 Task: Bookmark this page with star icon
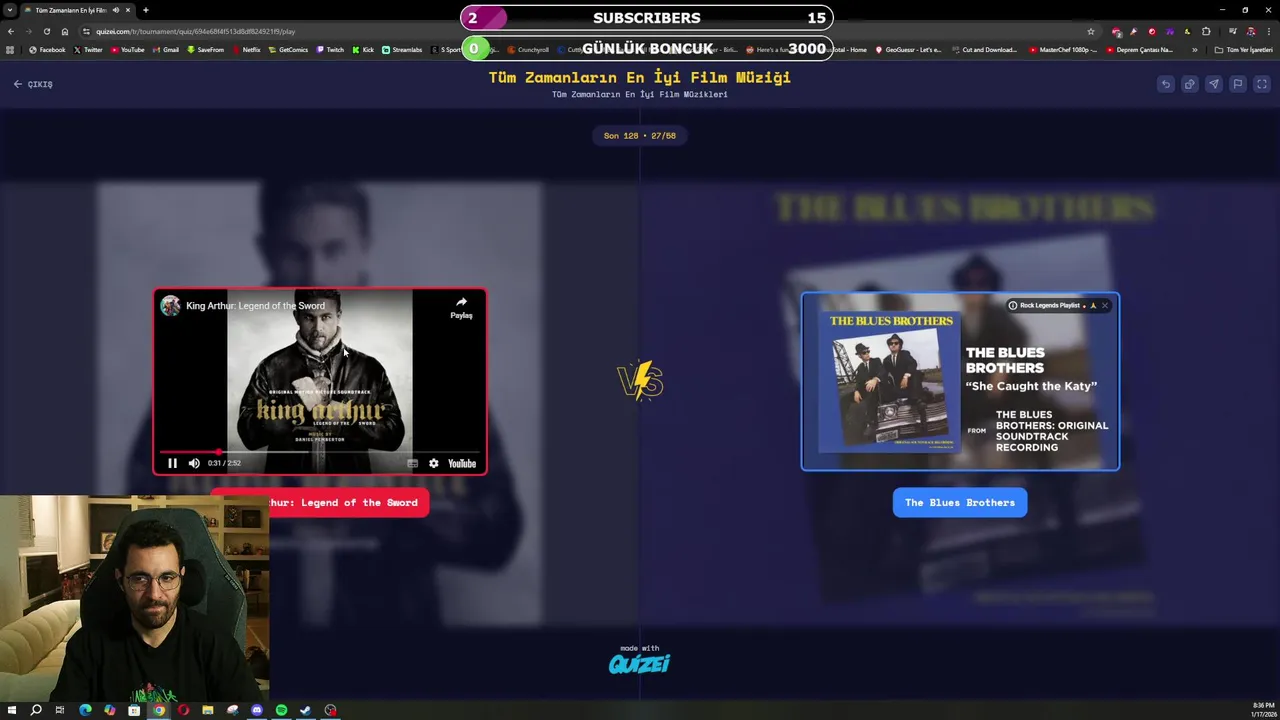coord(1091,31)
